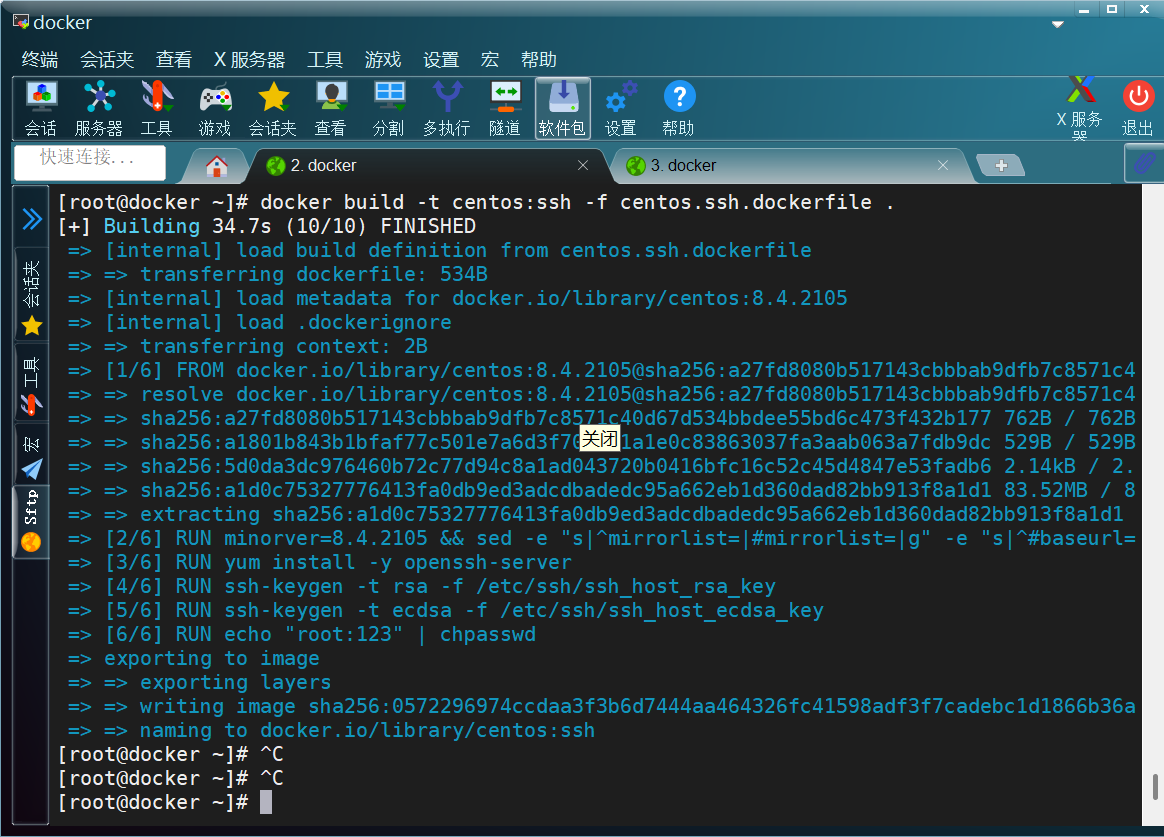The height and width of the screenshot is (837, 1164).
Task: Open the 工具 menu in menu bar
Action: click(324, 59)
